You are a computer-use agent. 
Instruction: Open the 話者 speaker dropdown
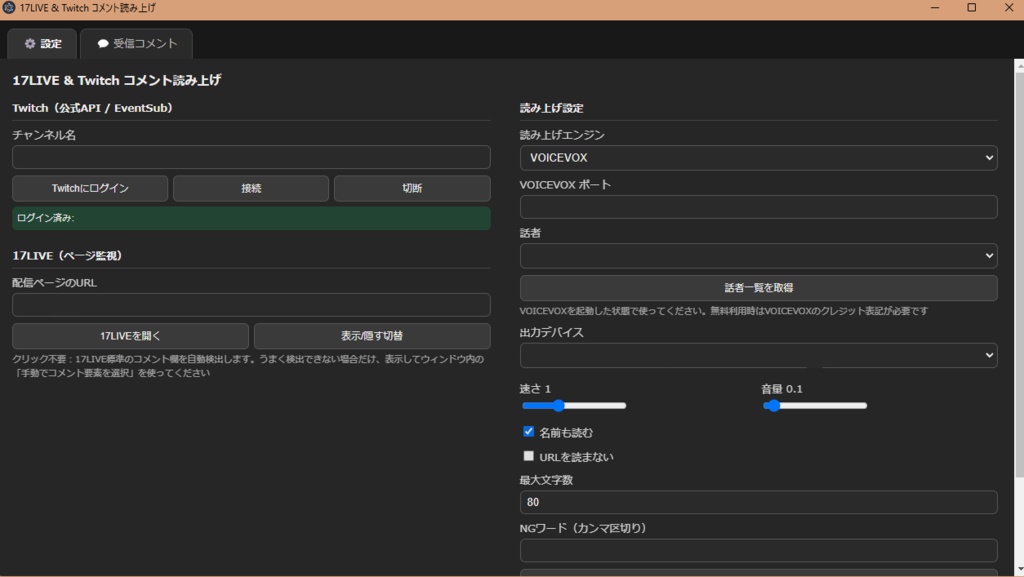pos(758,256)
